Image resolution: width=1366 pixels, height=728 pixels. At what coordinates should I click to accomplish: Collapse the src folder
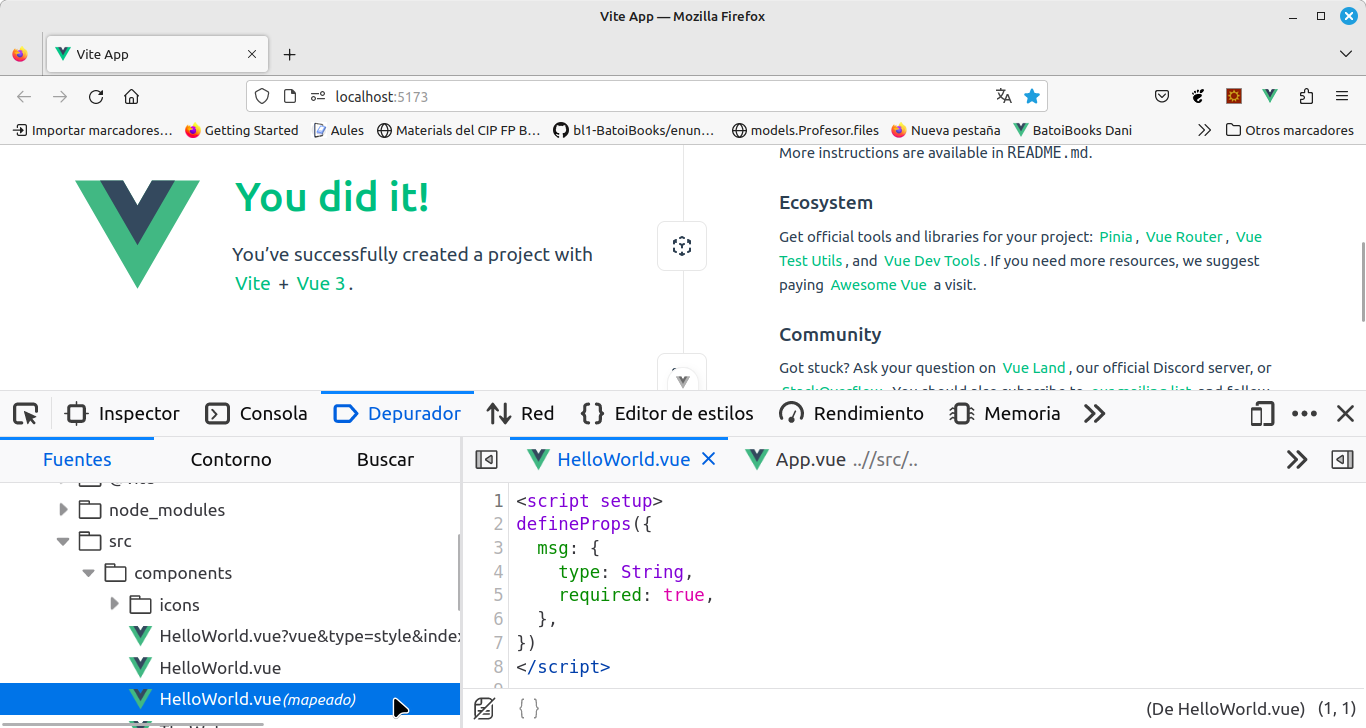pos(64,541)
